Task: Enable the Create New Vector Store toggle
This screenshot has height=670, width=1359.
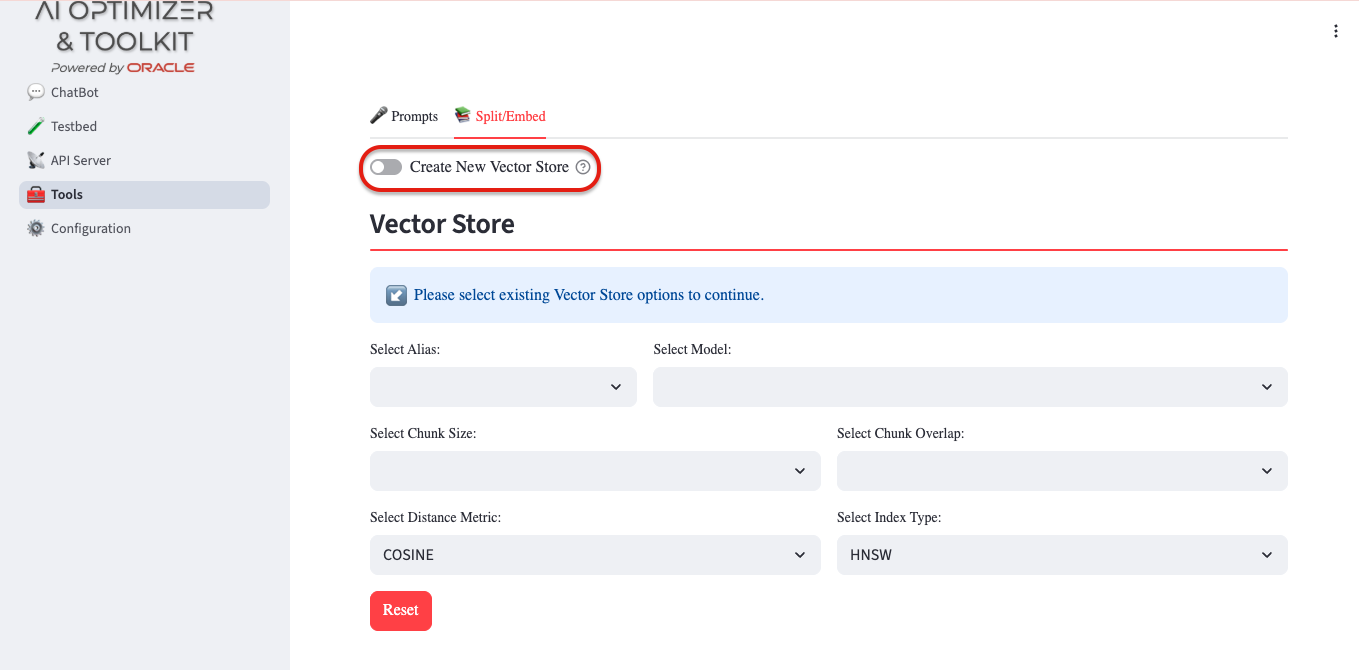Action: (386, 168)
